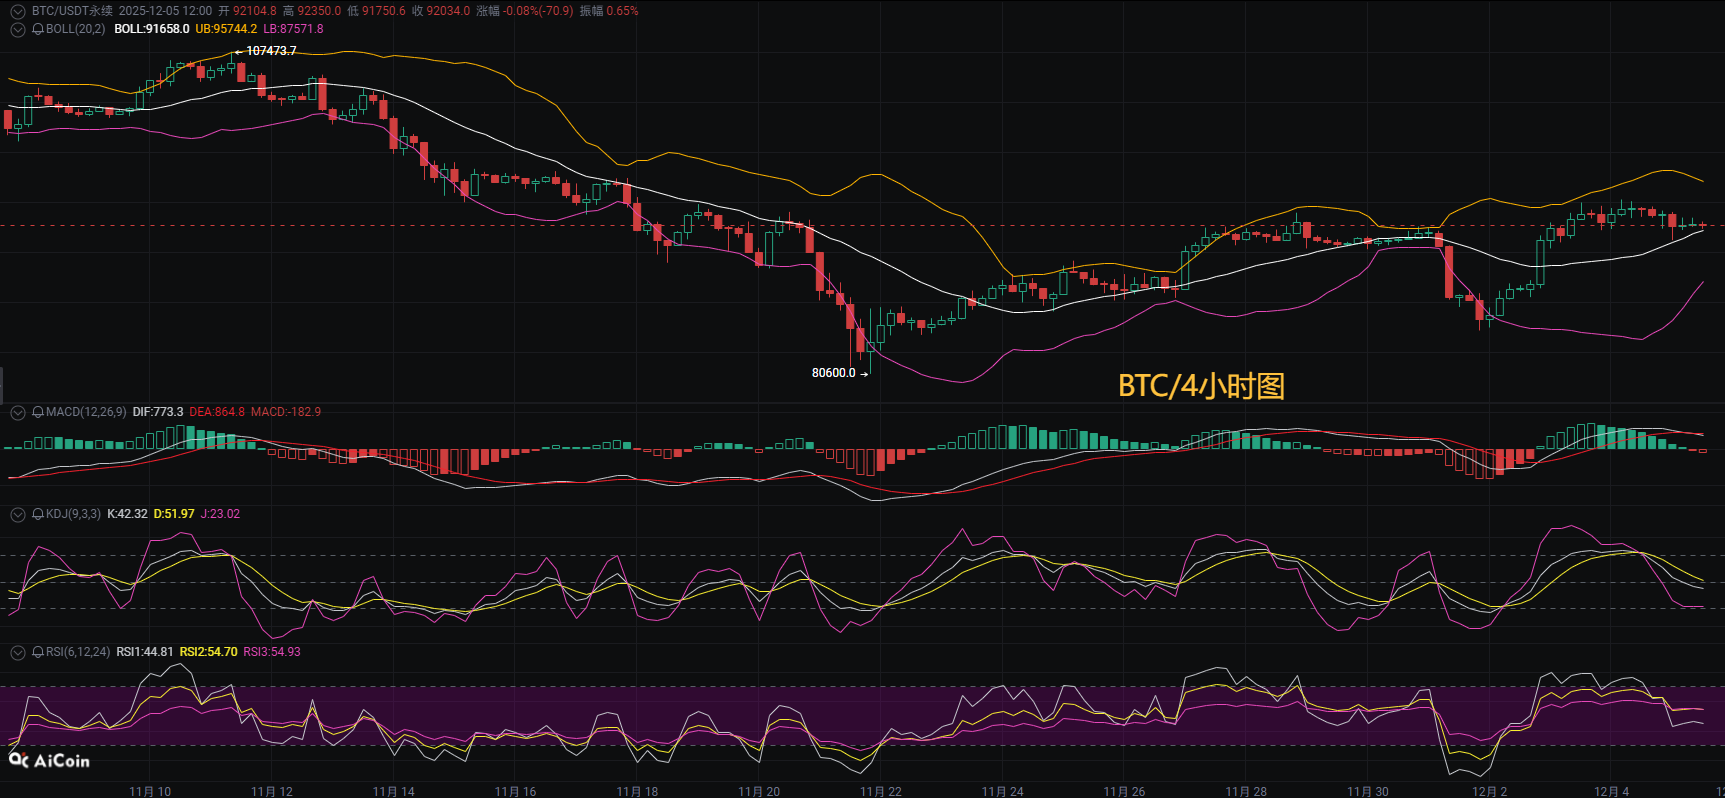
Task: Click the 12月 2 date on time axis
Action: (1489, 791)
